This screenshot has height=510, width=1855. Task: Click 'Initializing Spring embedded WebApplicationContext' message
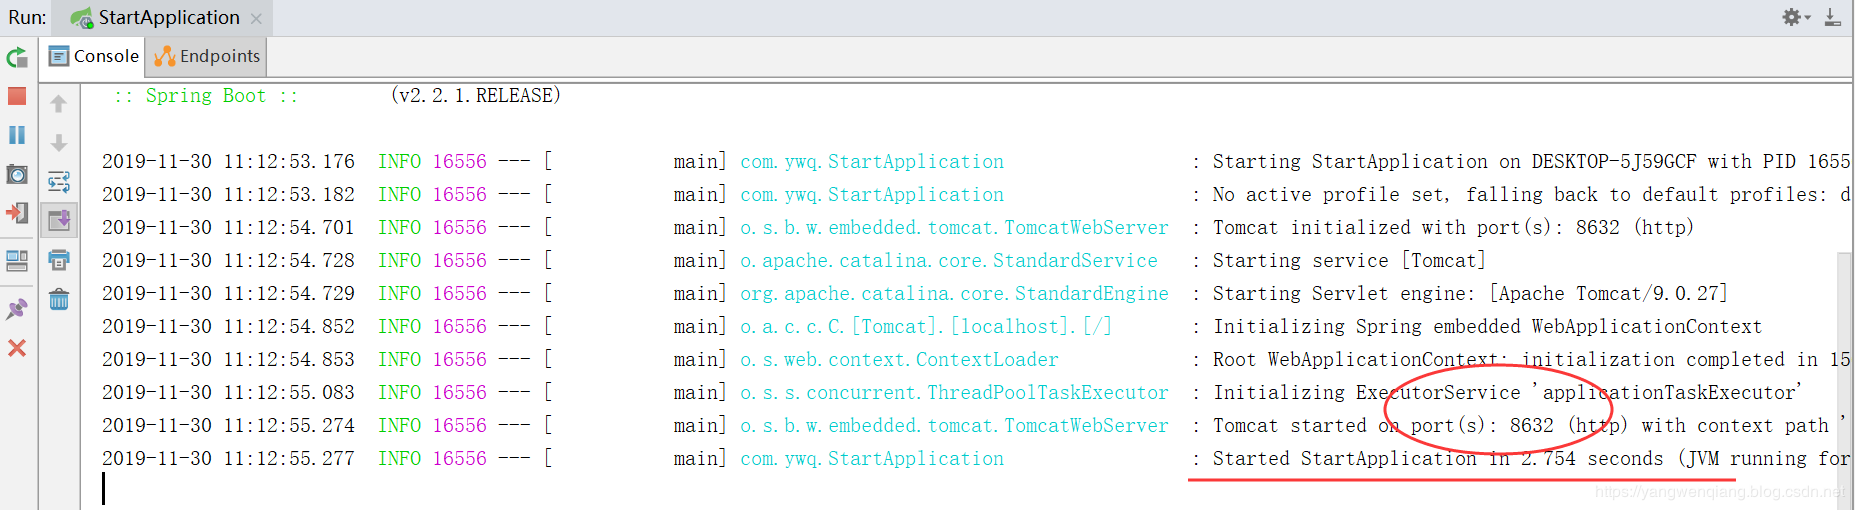(1487, 326)
